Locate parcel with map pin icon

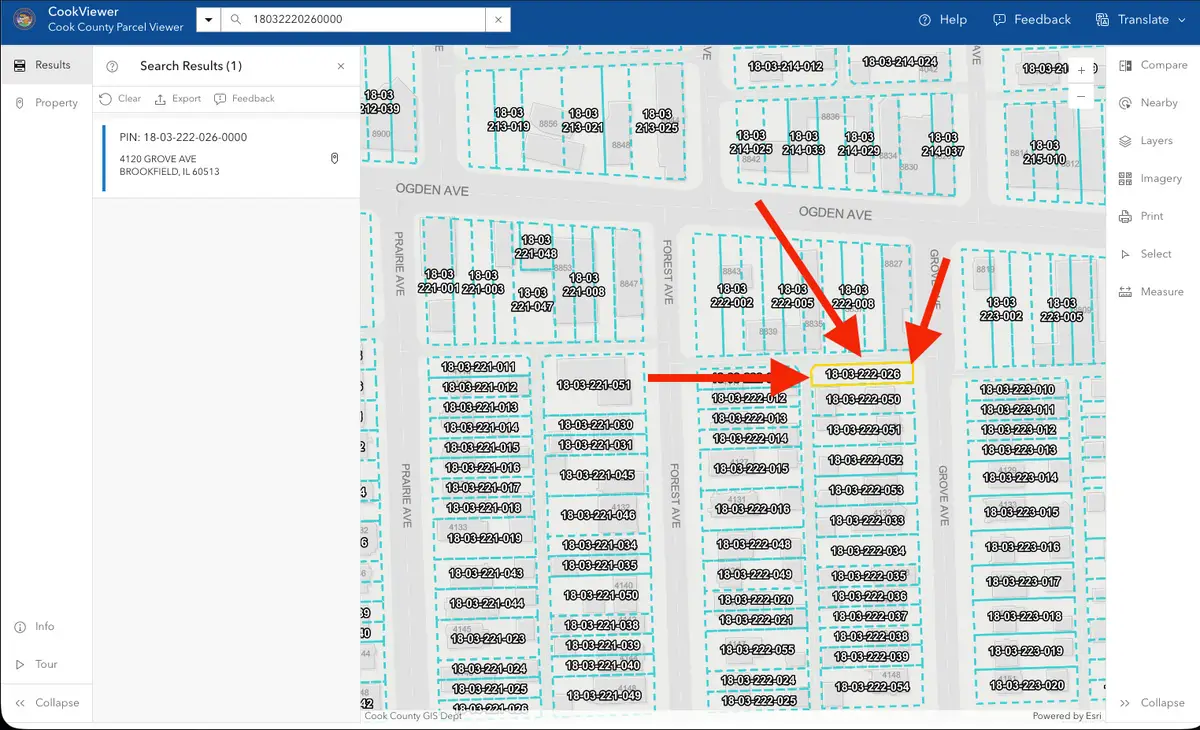click(x=335, y=159)
